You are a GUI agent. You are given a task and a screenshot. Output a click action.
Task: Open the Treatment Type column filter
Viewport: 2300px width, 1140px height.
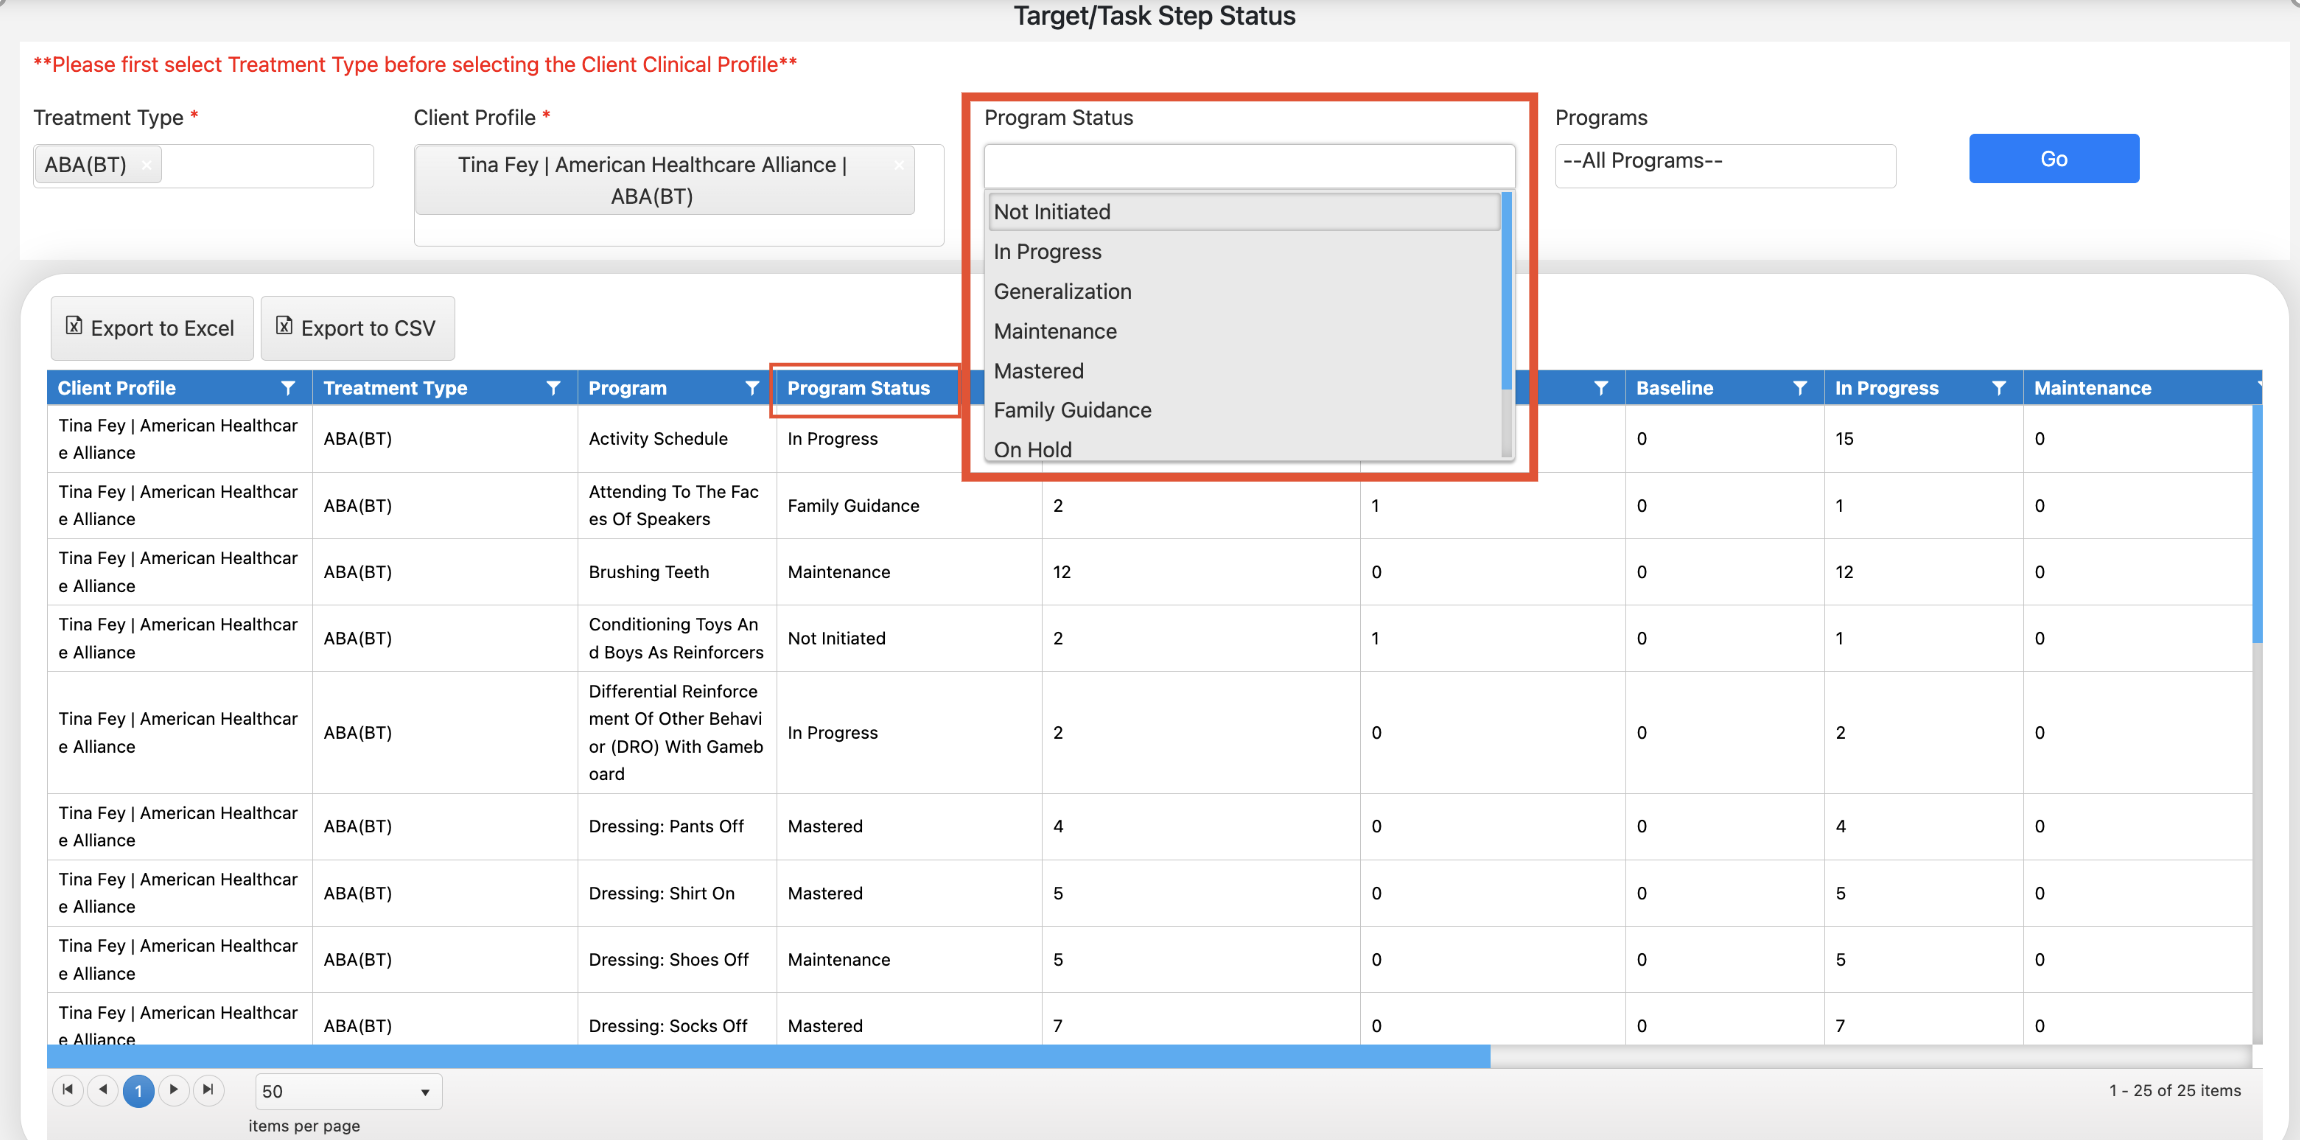pos(553,388)
